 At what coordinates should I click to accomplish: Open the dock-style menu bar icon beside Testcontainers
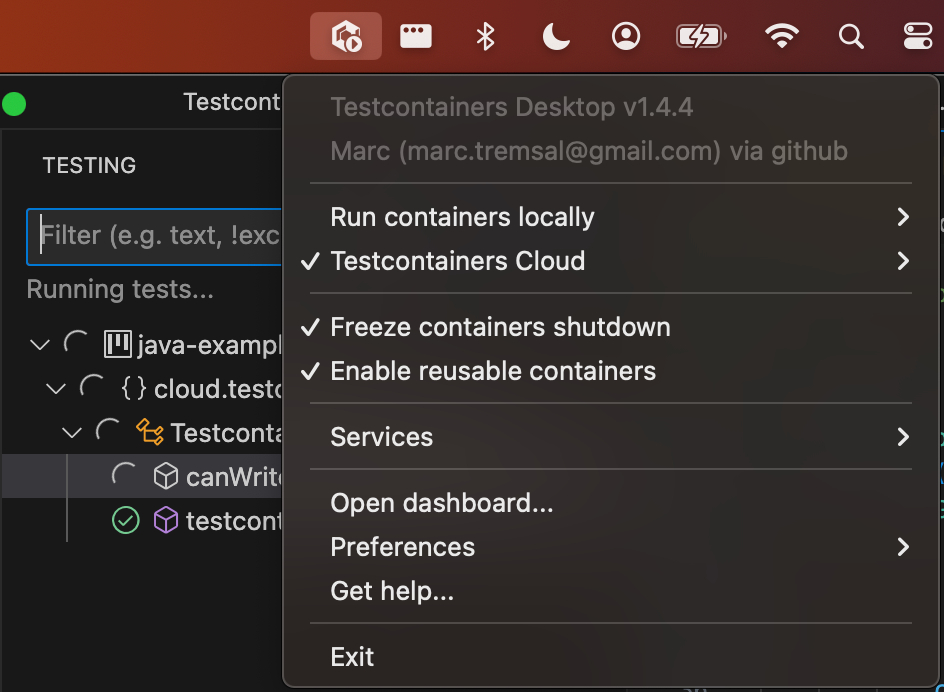[x=415, y=36]
